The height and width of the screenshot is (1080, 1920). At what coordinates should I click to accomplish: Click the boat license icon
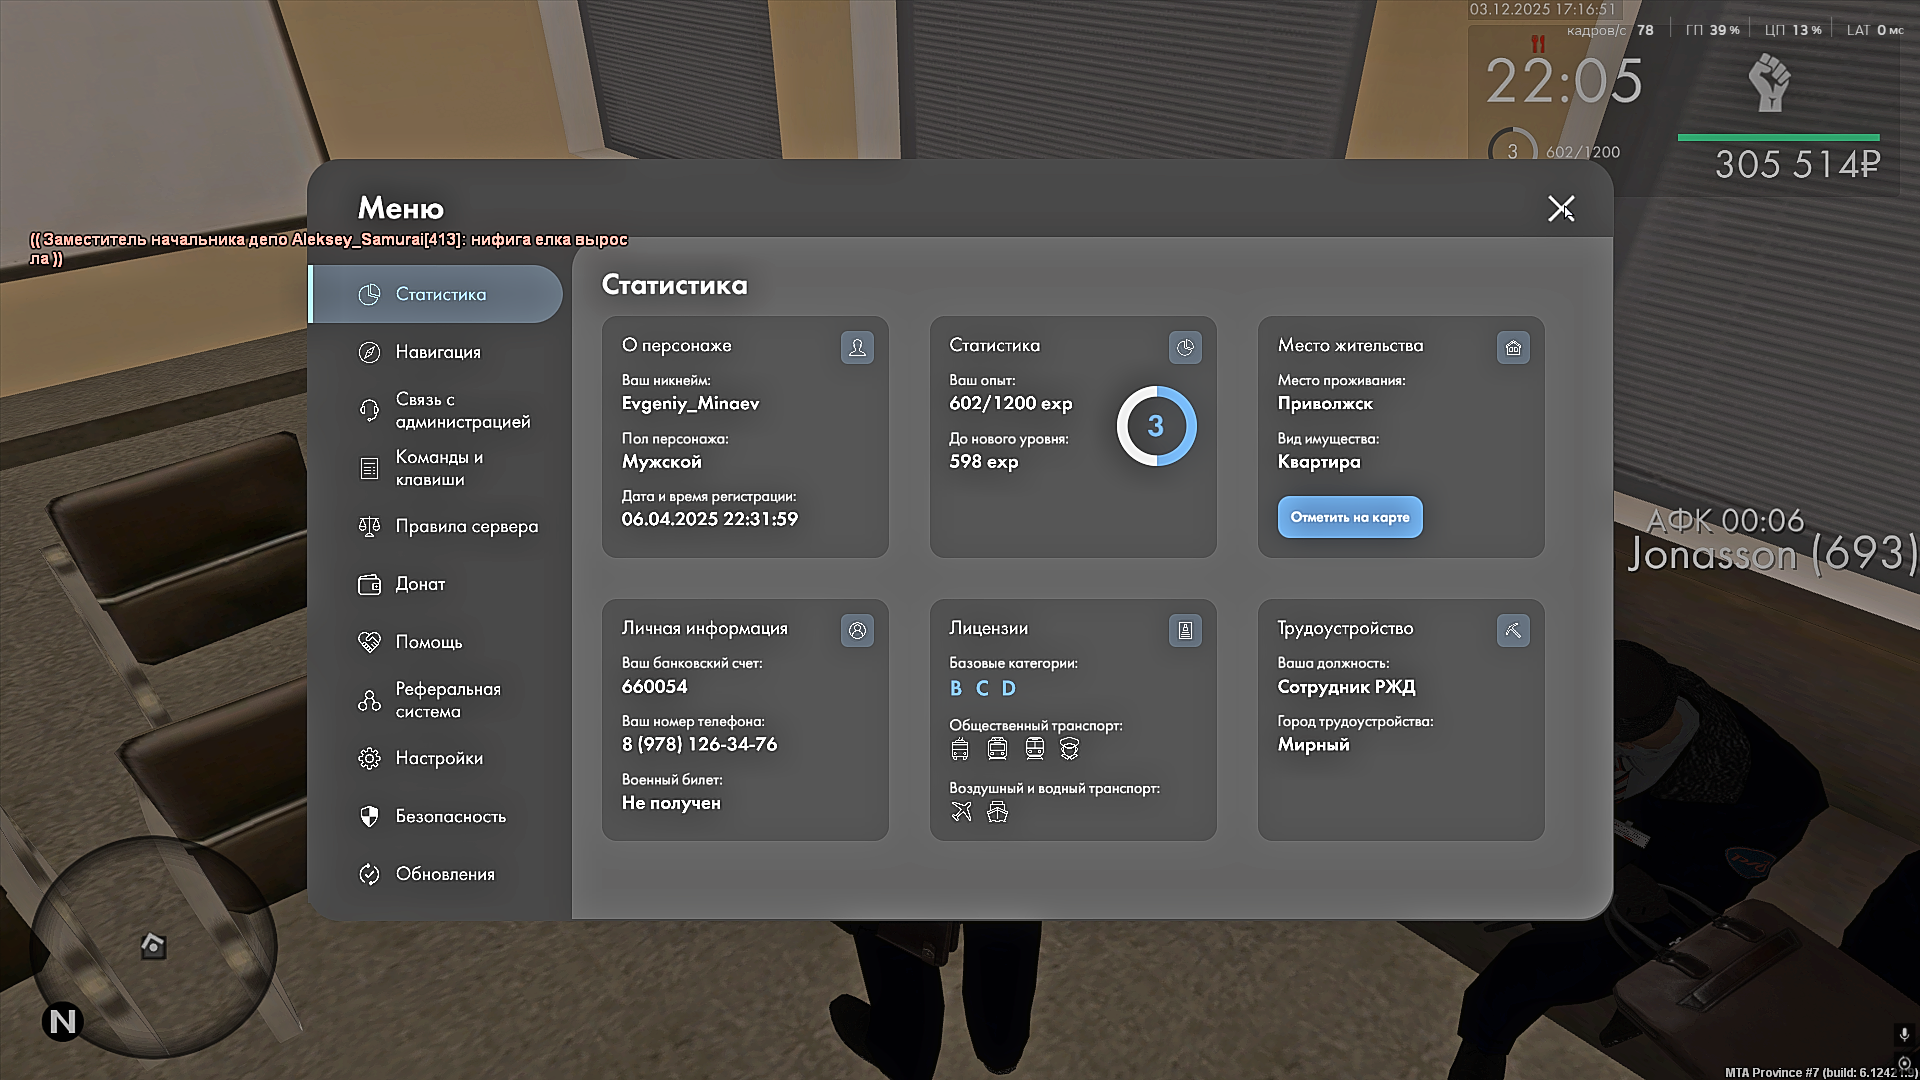pyautogui.click(x=997, y=812)
